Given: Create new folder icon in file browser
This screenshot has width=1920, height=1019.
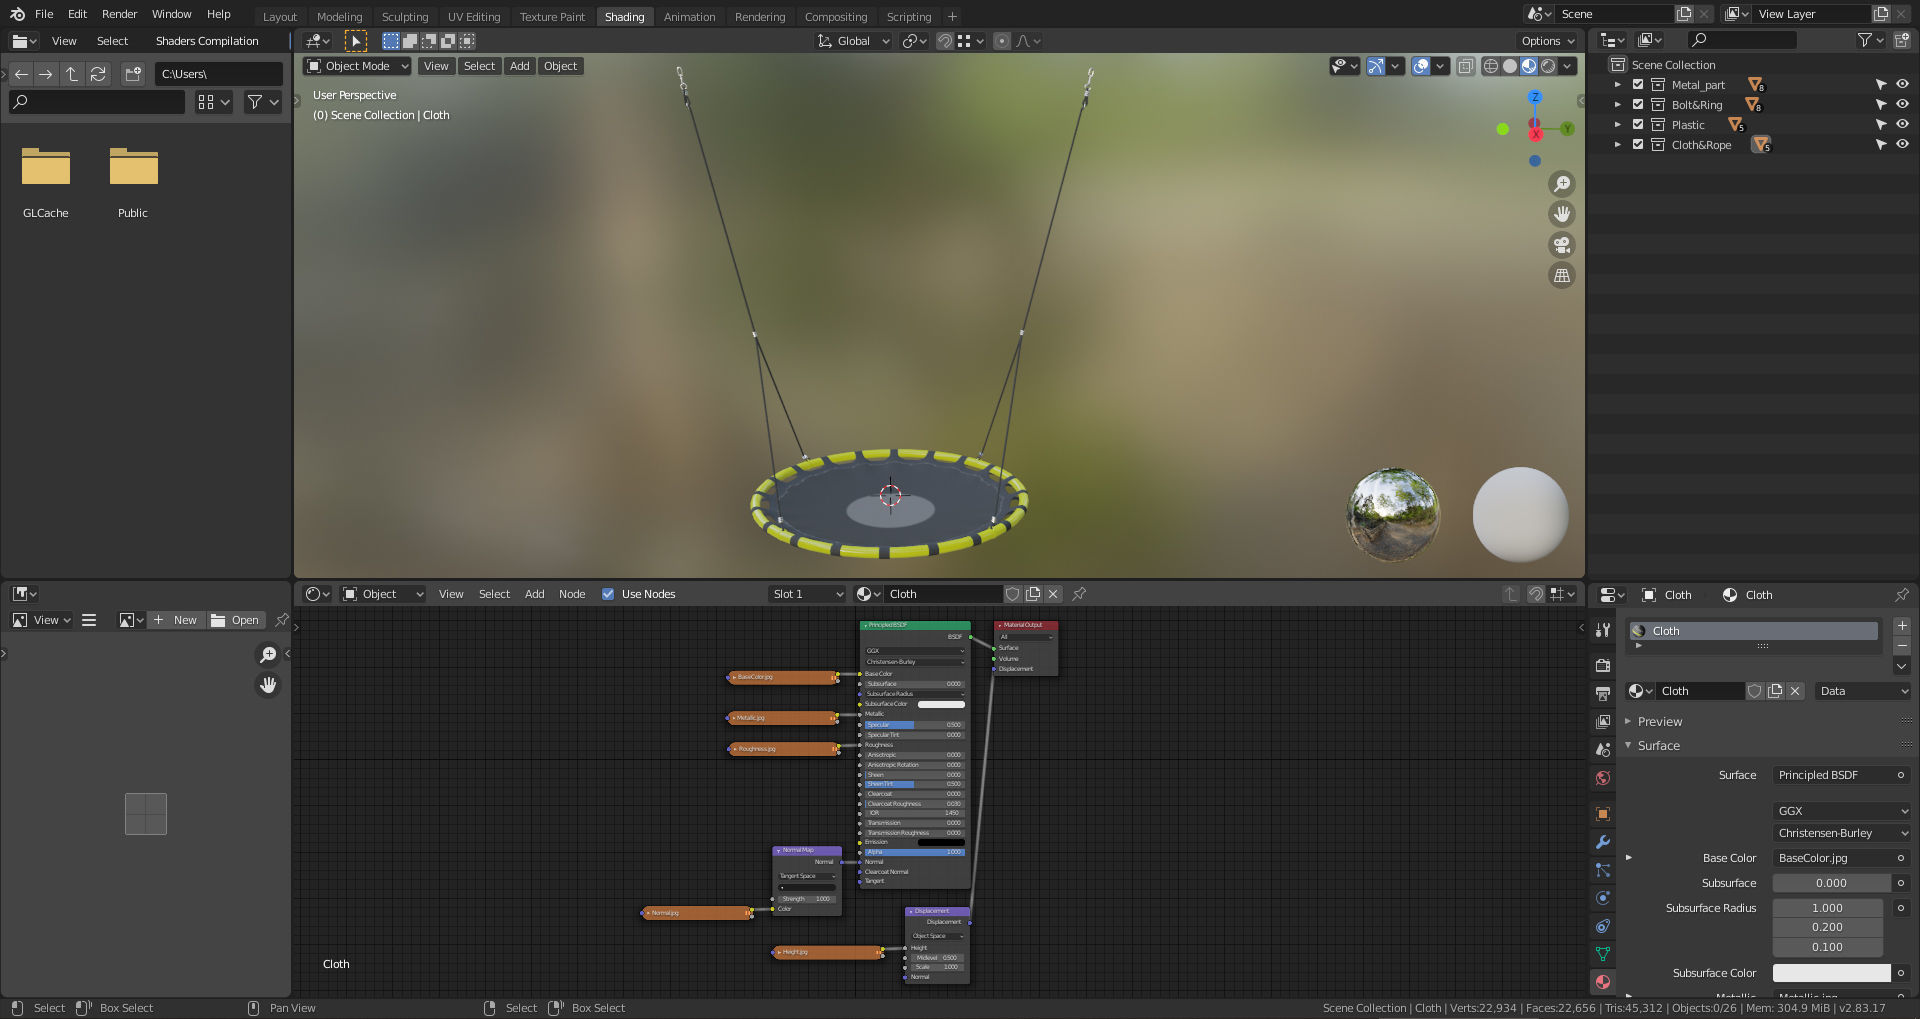Looking at the screenshot, I should [x=132, y=74].
